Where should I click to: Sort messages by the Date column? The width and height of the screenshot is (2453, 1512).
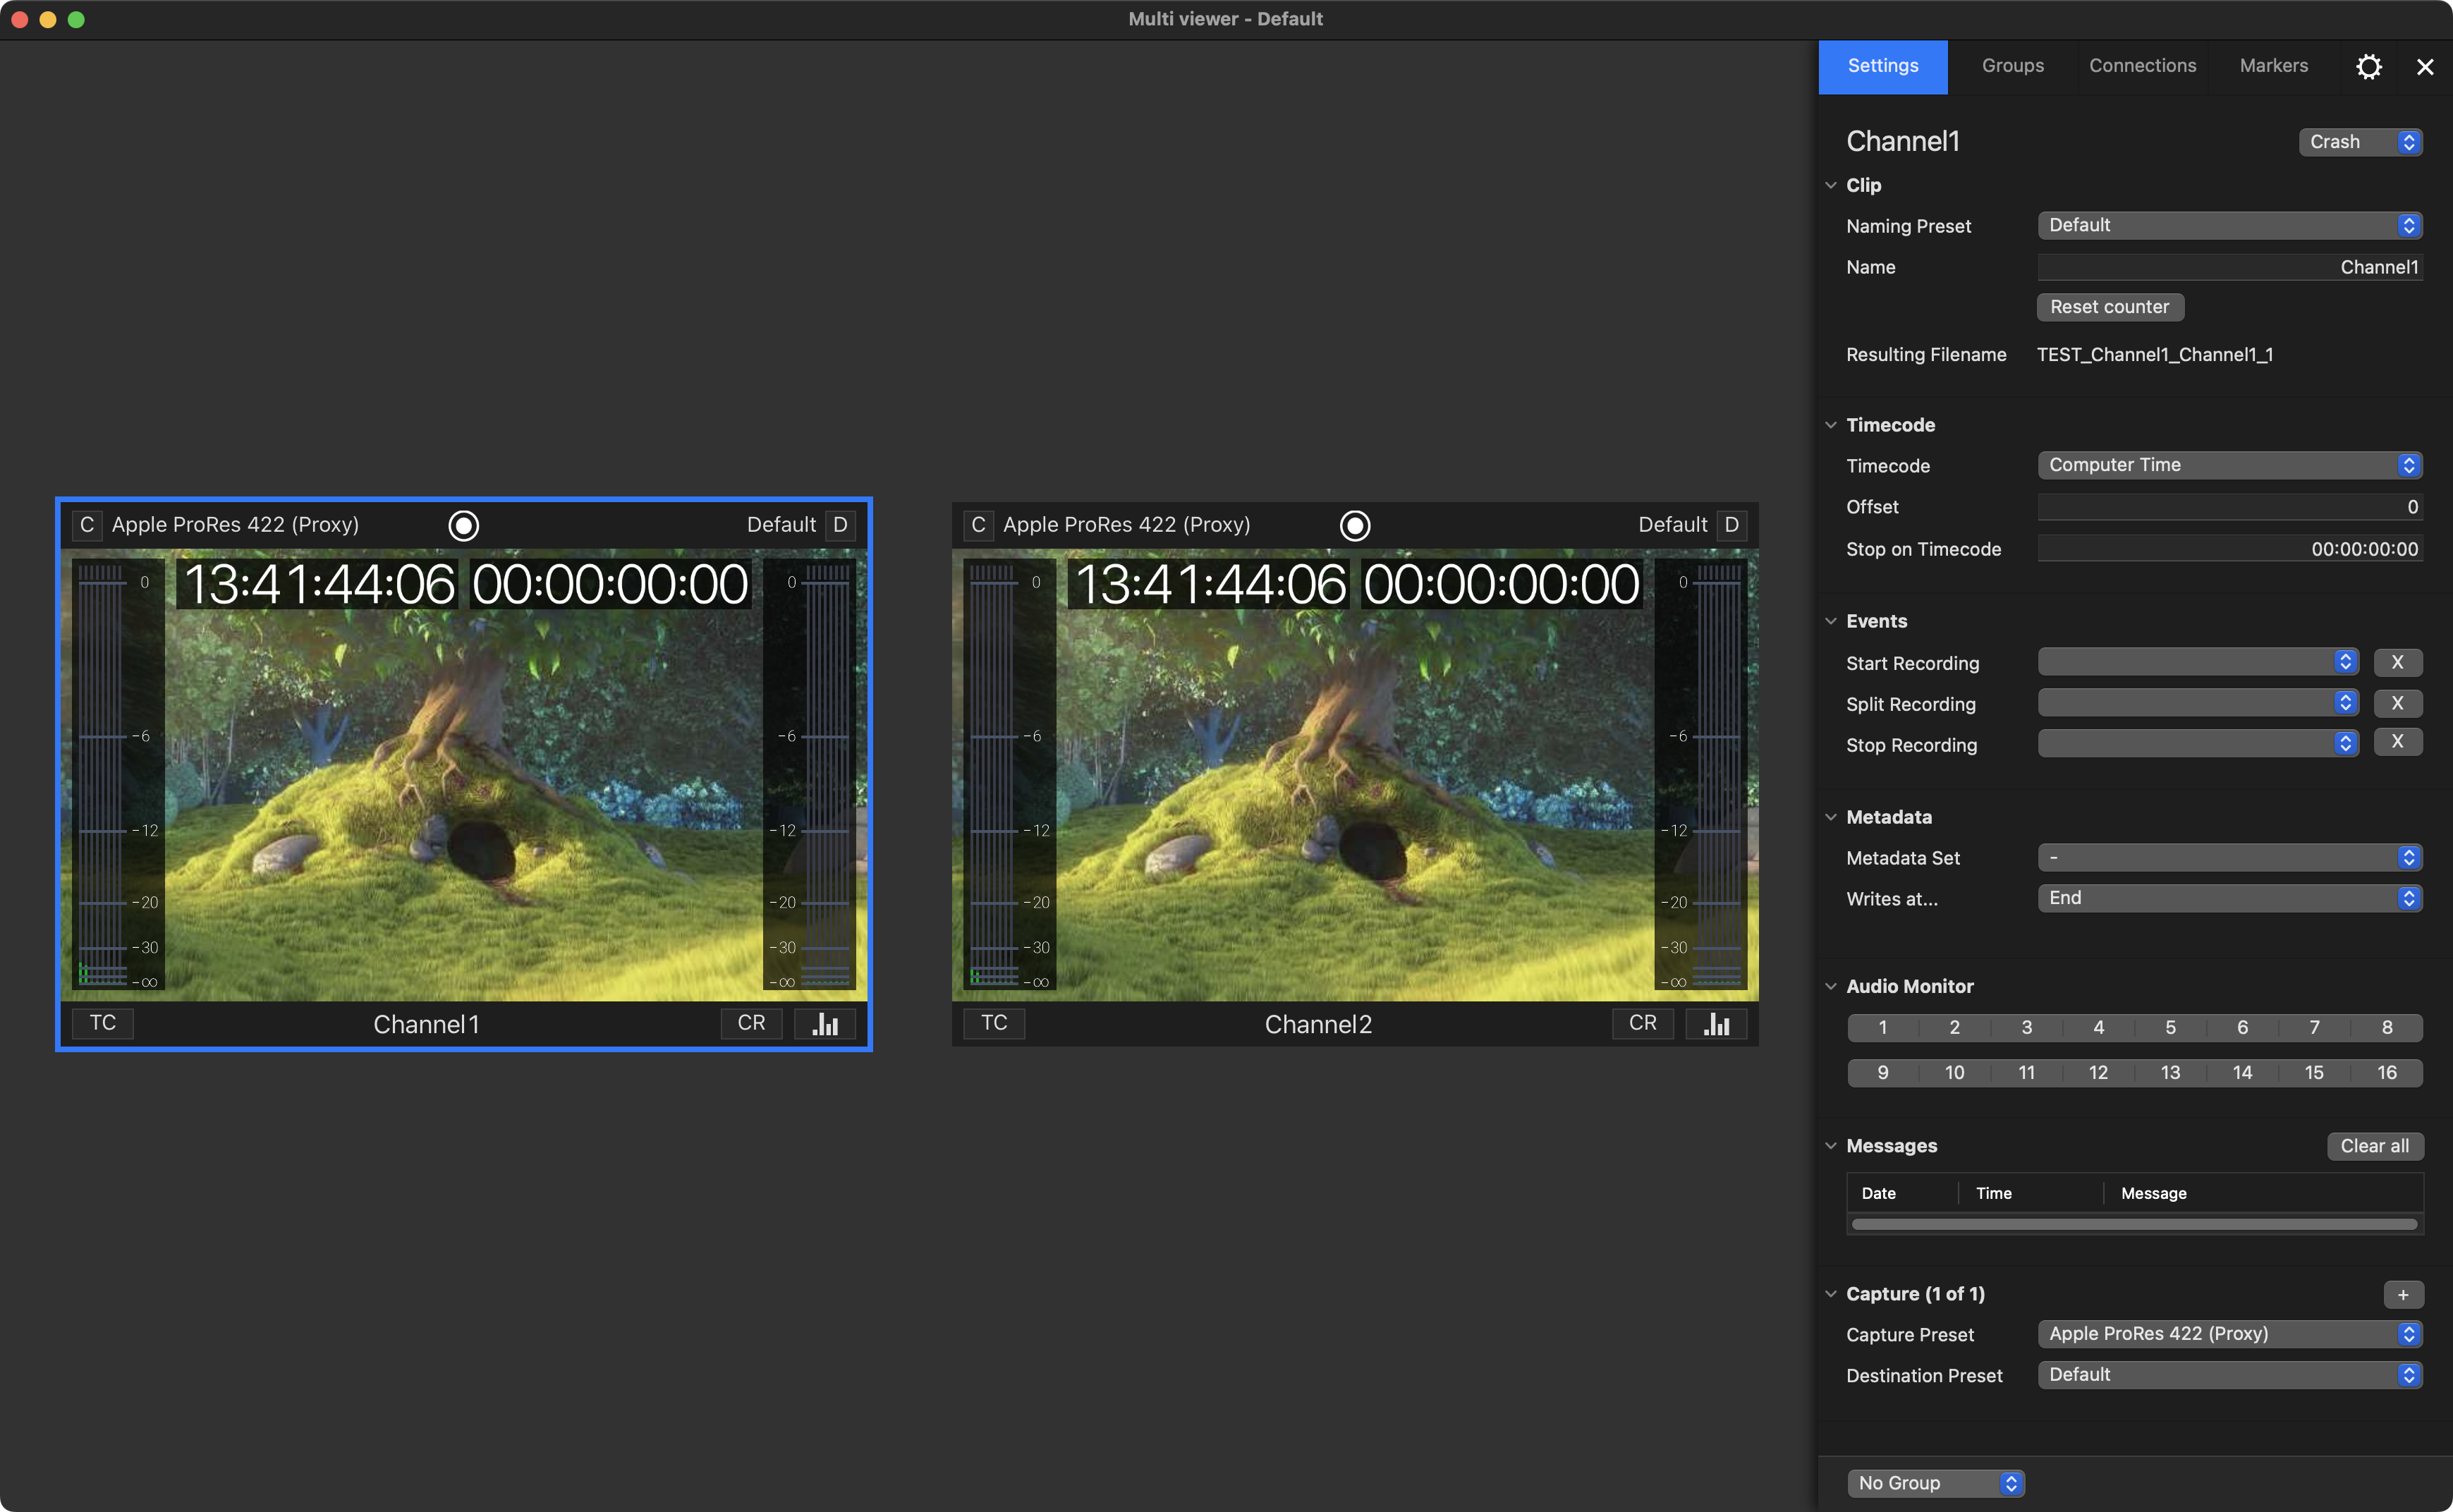1901,1193
